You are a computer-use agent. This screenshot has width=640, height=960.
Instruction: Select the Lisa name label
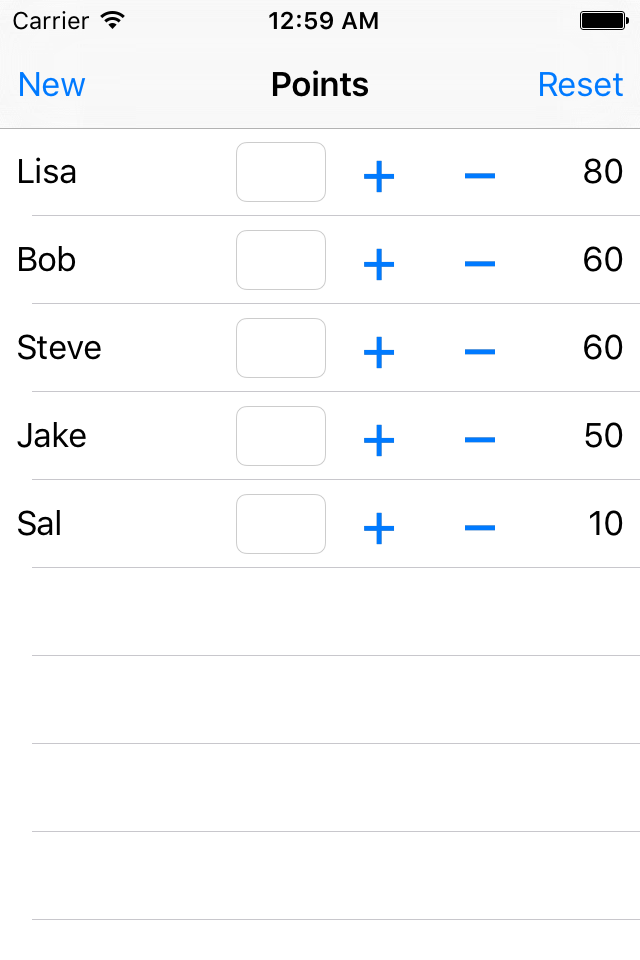click(x=47, y=171)
